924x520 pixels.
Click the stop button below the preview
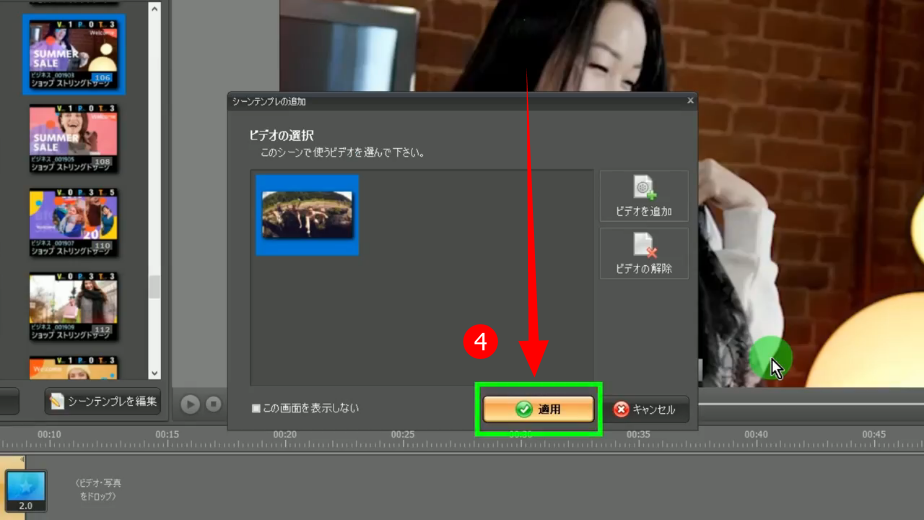[213, 404]
